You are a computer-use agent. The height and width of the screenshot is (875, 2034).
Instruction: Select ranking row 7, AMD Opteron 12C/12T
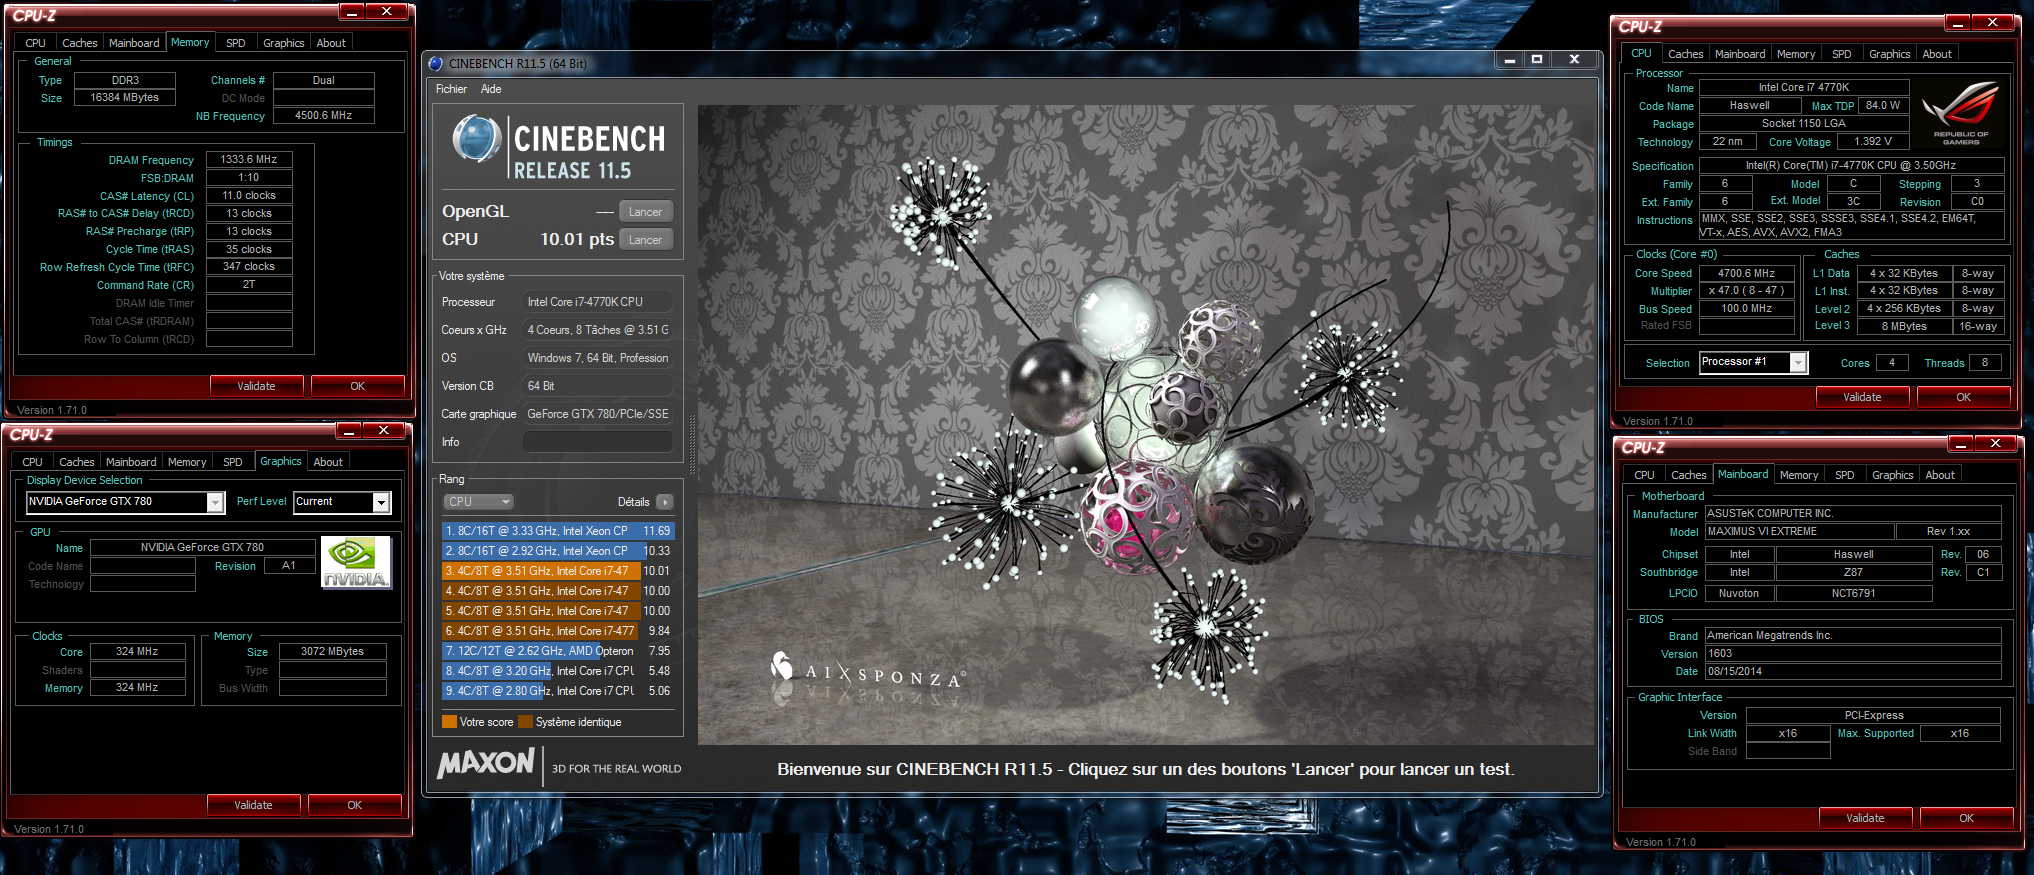tap(558, 651)
